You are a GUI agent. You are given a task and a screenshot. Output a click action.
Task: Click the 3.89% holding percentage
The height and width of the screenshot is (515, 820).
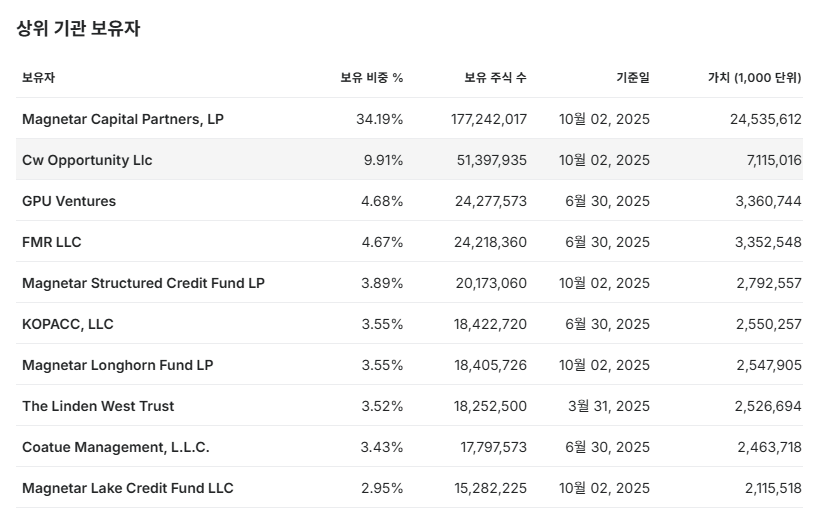(382, 283)
